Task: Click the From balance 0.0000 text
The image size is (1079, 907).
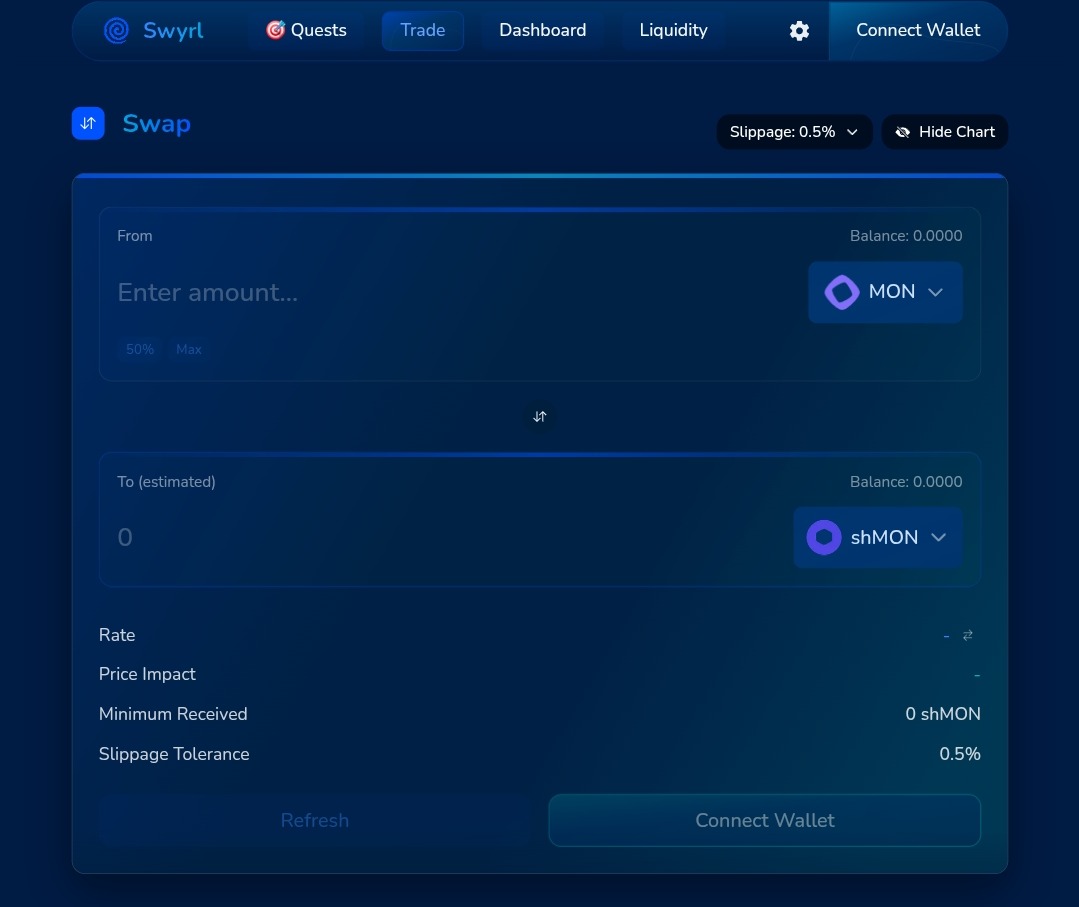Action: coord(906,236)
